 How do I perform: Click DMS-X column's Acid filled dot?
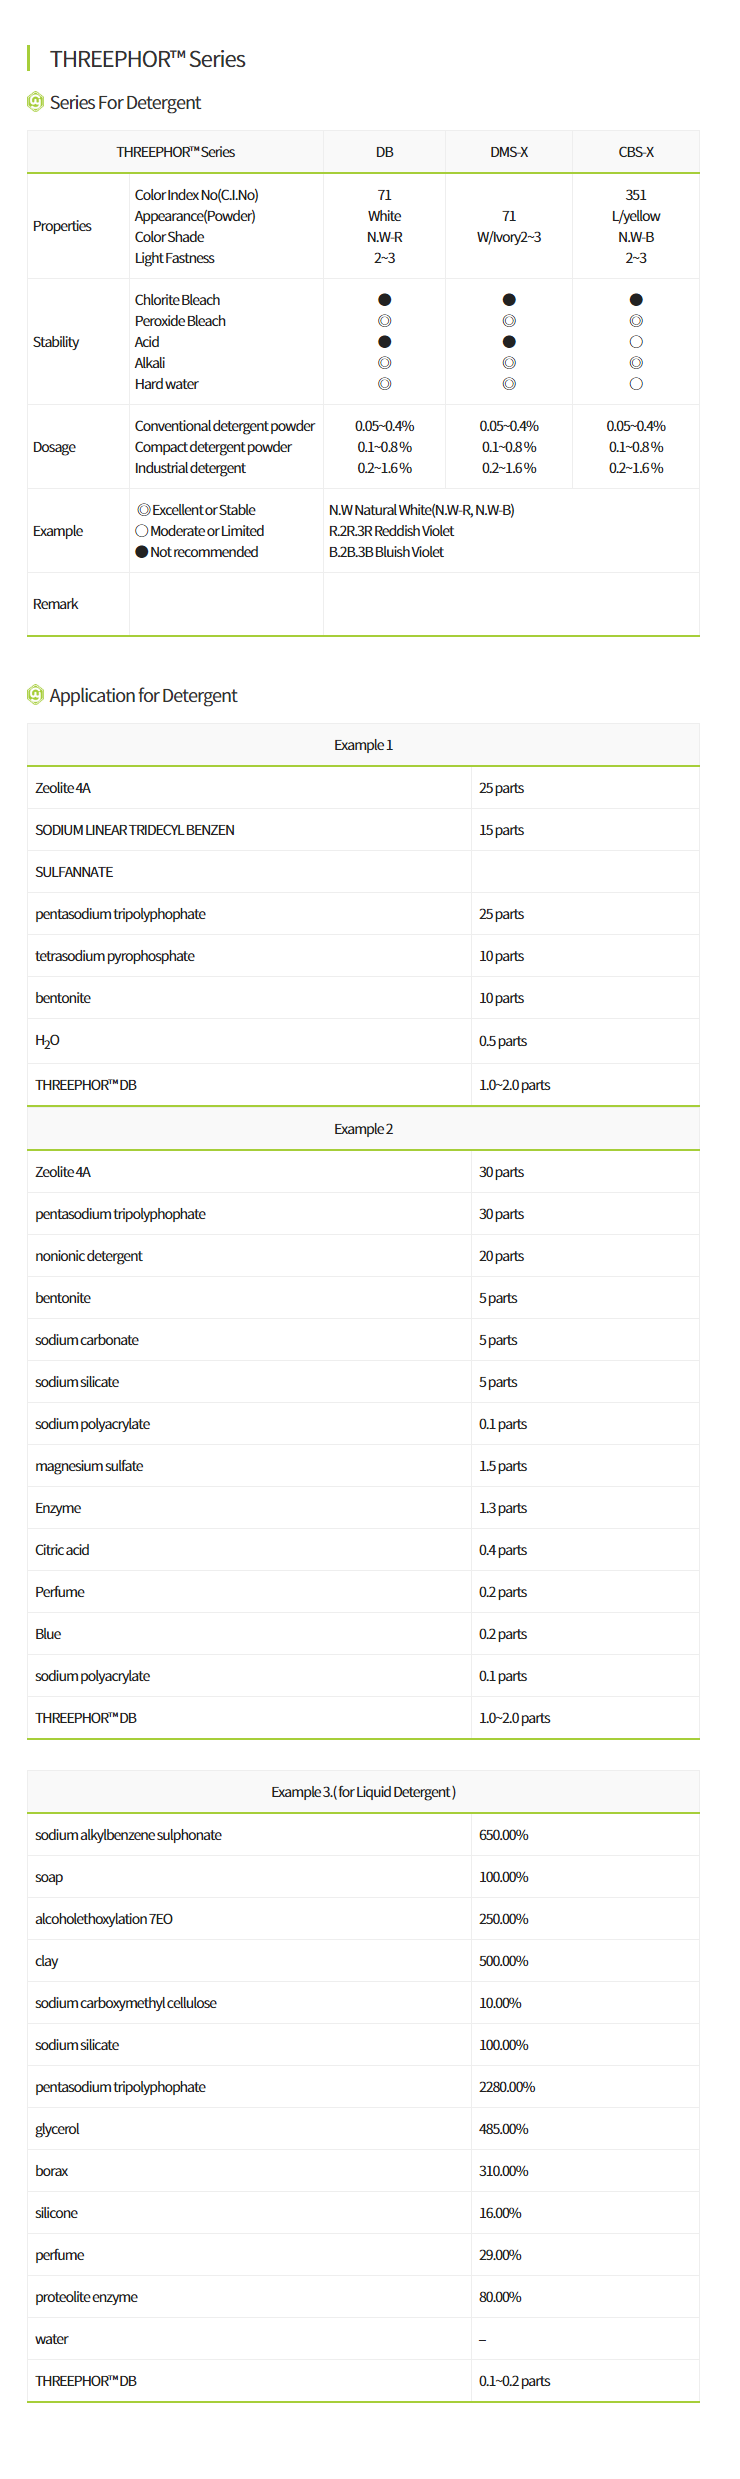pos(509,342)
